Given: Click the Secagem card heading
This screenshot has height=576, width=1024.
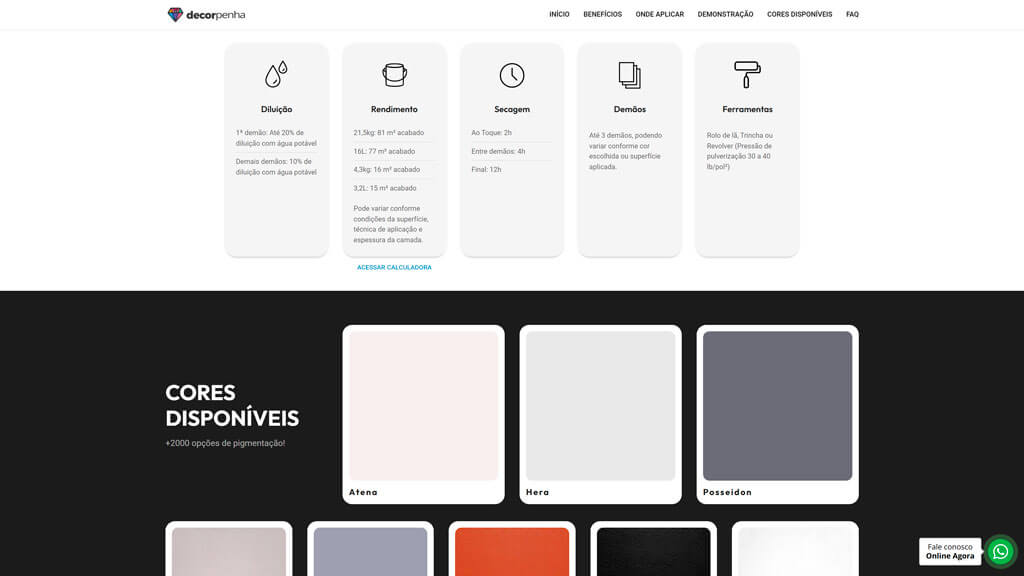Looking at the screenshot, I should pos(512,109).
